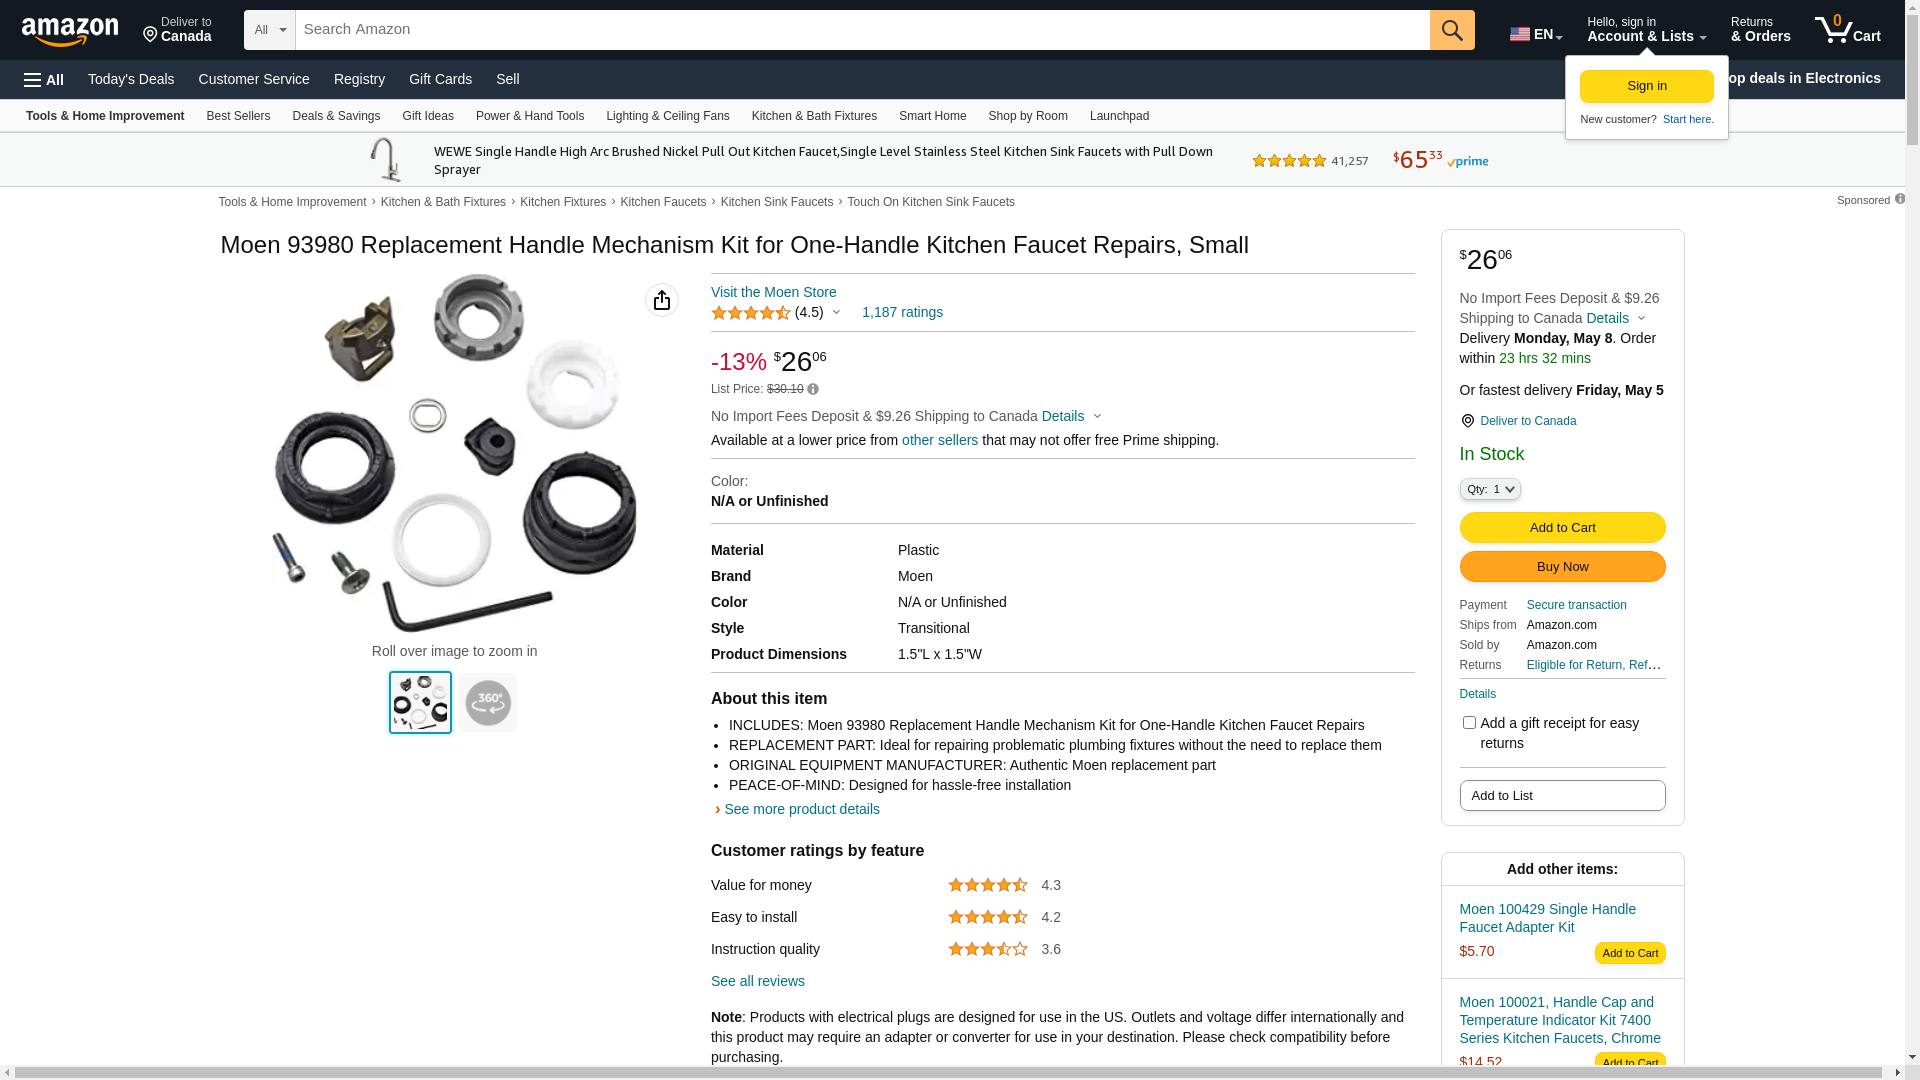This screenshot has width=1920, height=1080.
Task: Check the gift receipt checkbox
Action: click(x=1469, y=722)
